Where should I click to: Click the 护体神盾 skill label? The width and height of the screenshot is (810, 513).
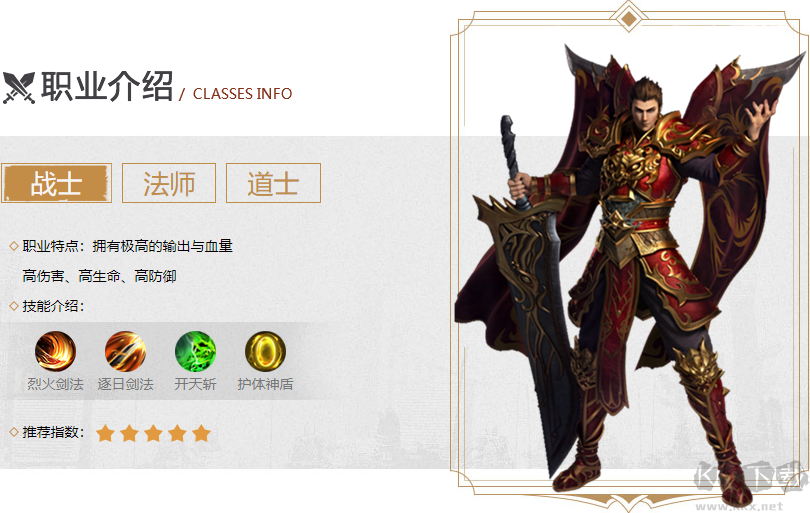tap(266, 384)
